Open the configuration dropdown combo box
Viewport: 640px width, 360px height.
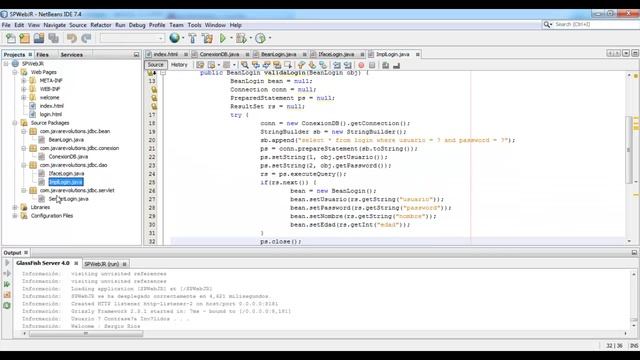click(132, 38)
